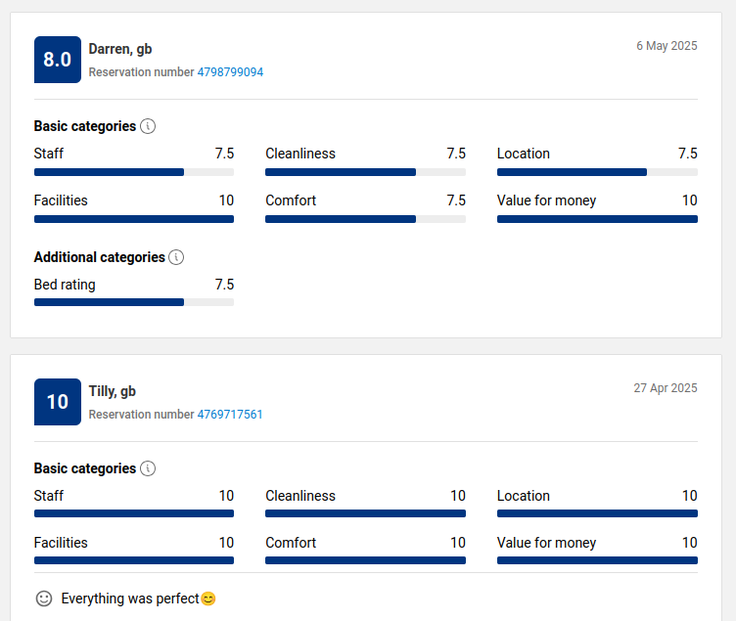This screenshot has height=621, width=736.
Task: Click Darren's Staff rating bar
Action: coord(134,172)
